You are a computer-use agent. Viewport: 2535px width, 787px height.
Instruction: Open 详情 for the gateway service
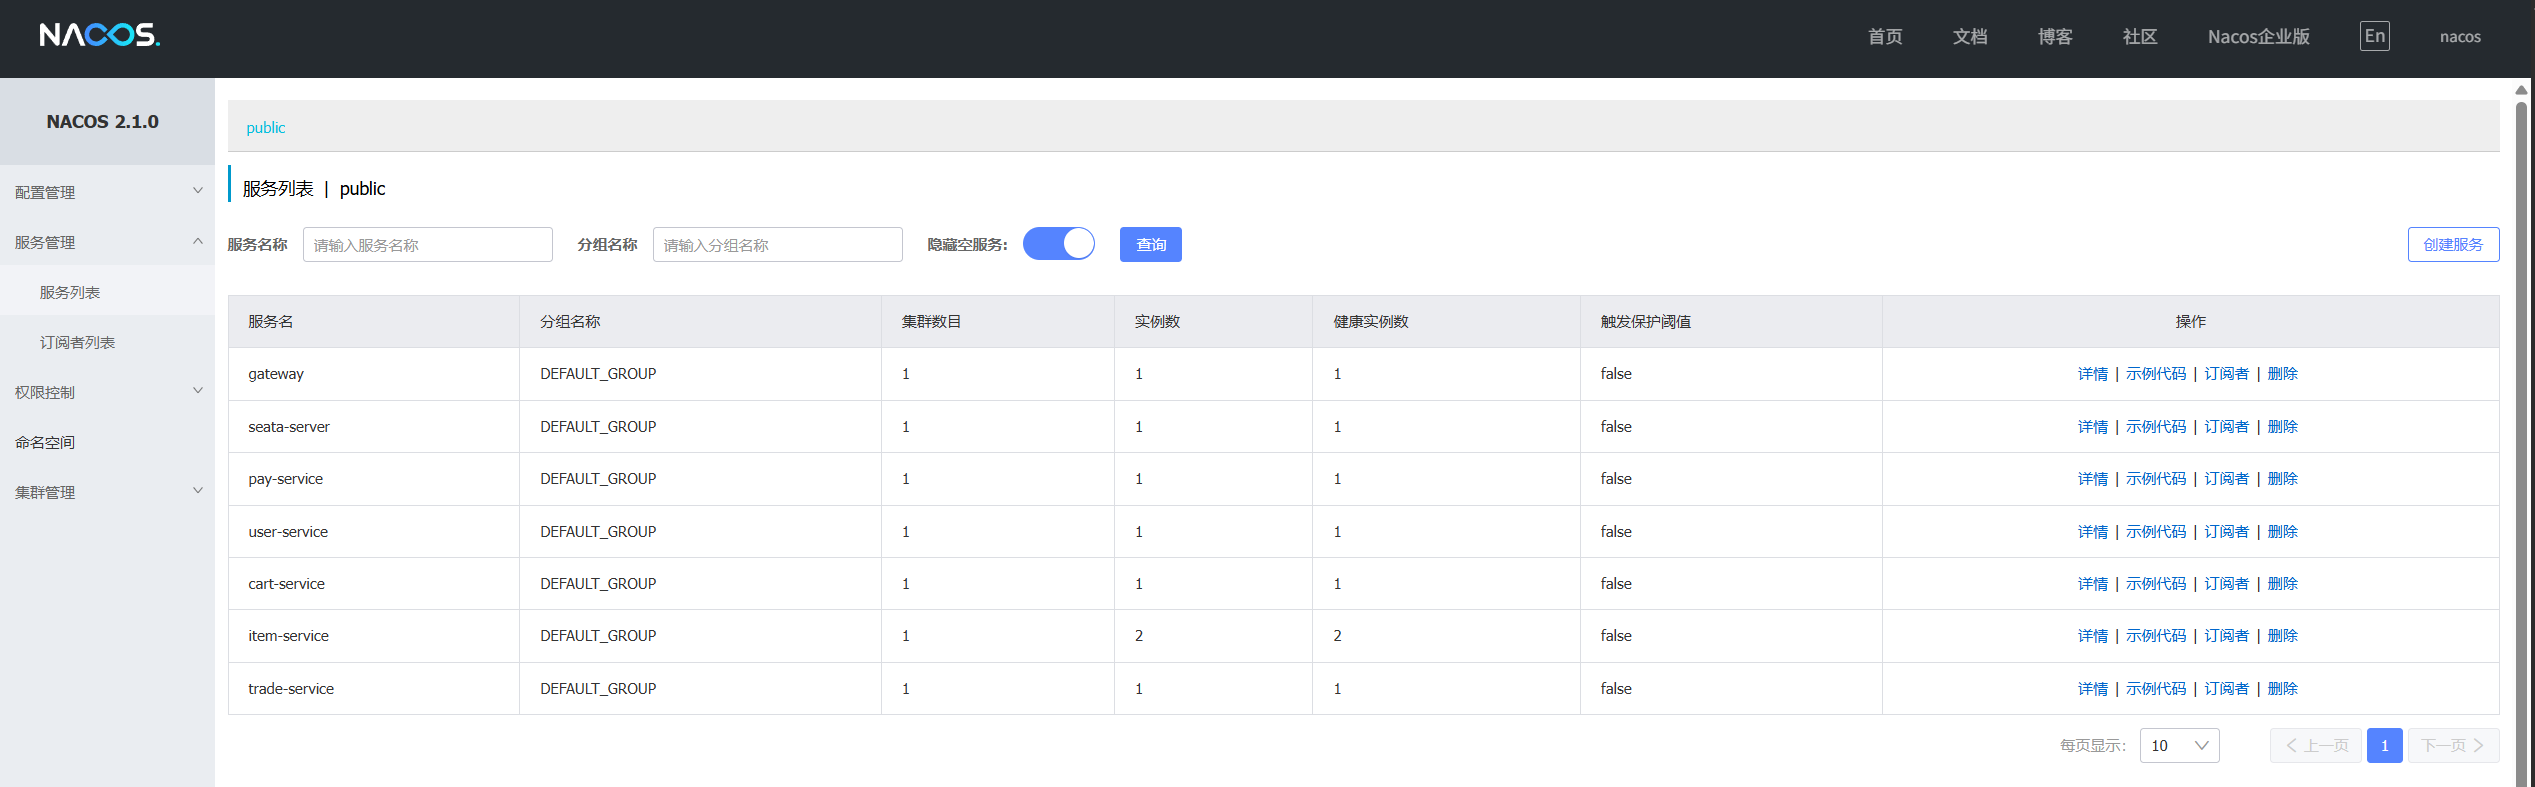2092,374
